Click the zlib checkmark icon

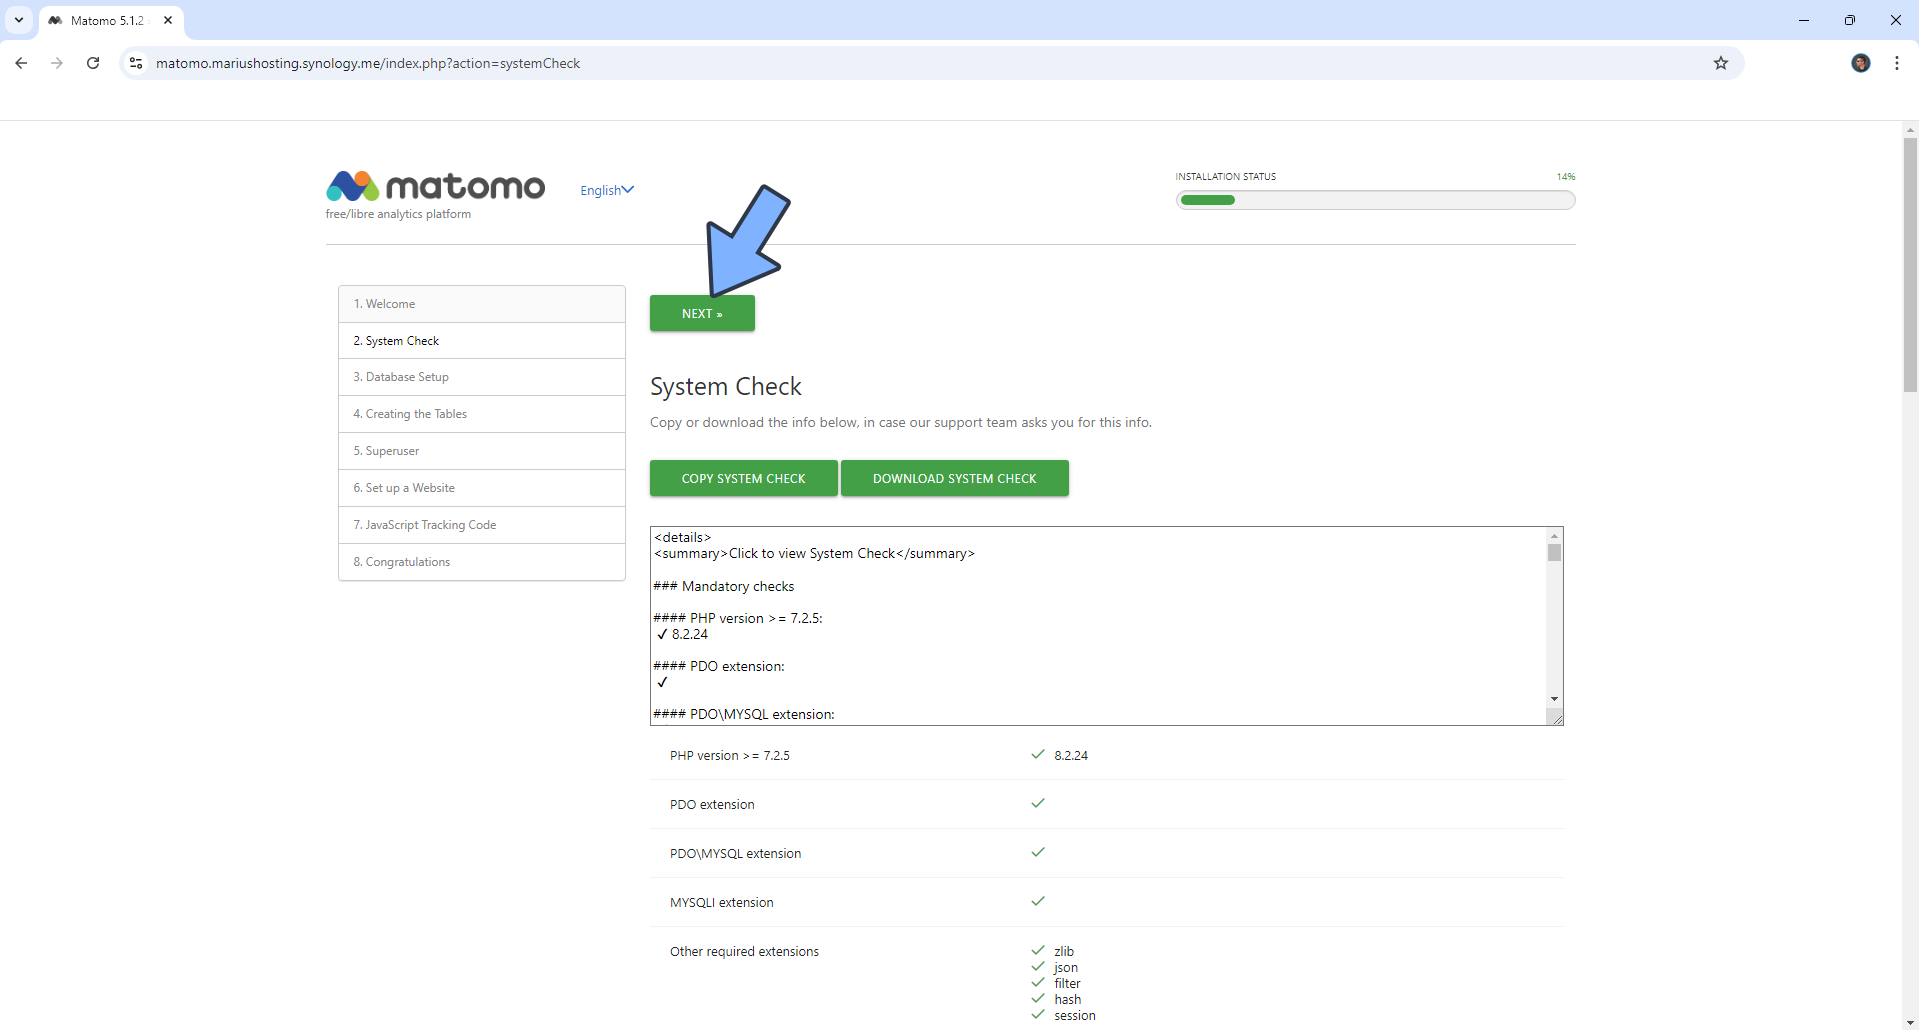[x=1038, y=950]
